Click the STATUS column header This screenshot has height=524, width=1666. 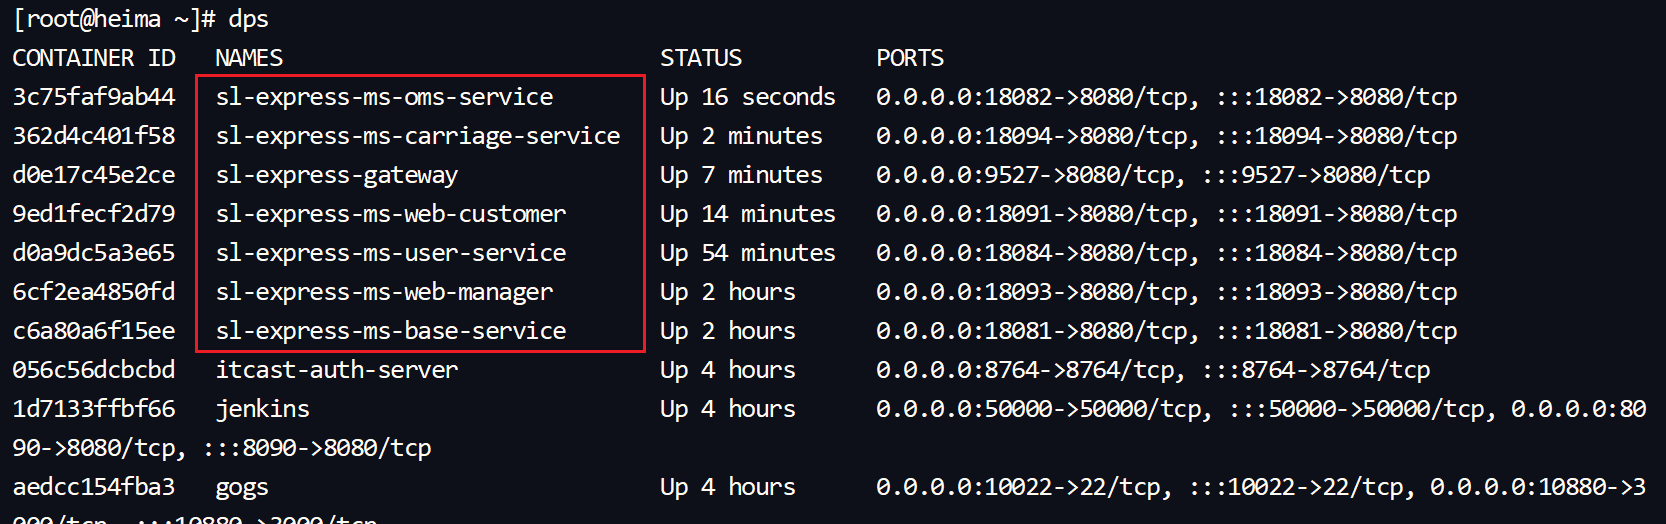point(701,58)
